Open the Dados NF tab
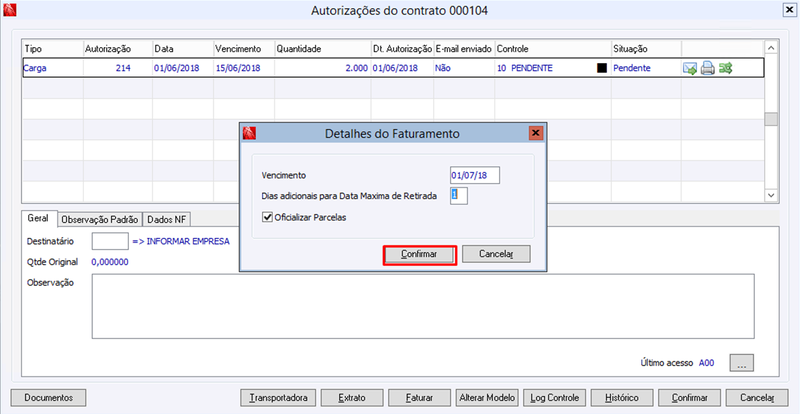This screenshot has width=800, height=414. (166, 220)
